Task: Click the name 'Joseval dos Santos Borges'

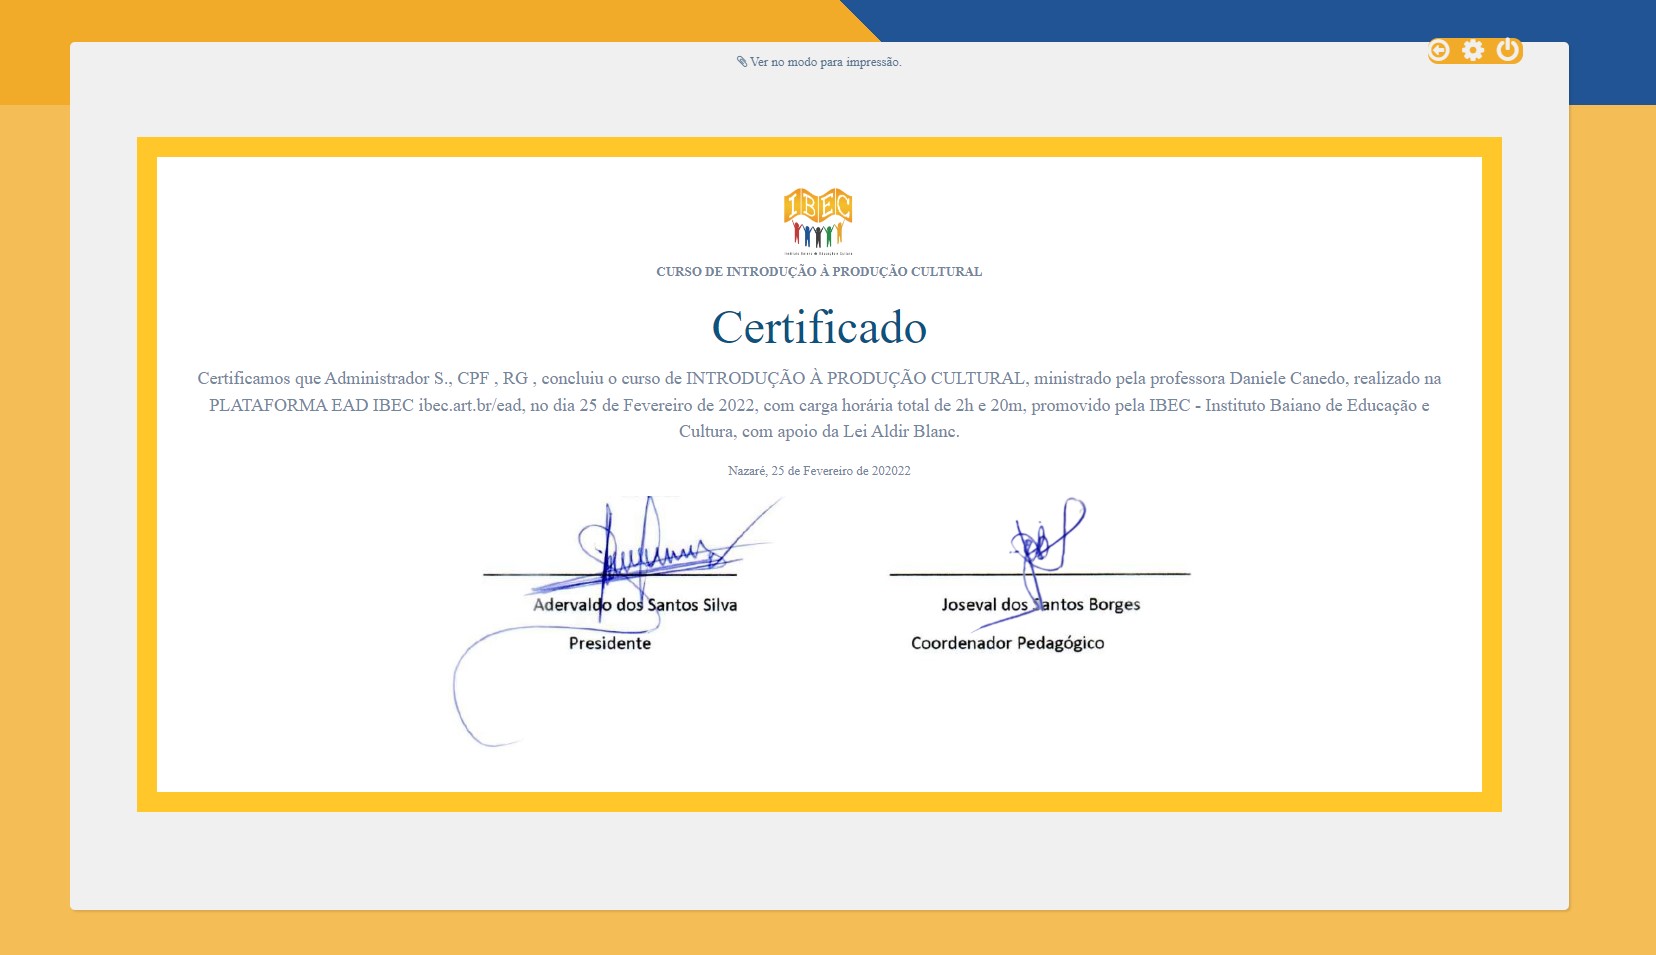Action: [x=1040, y=605]
